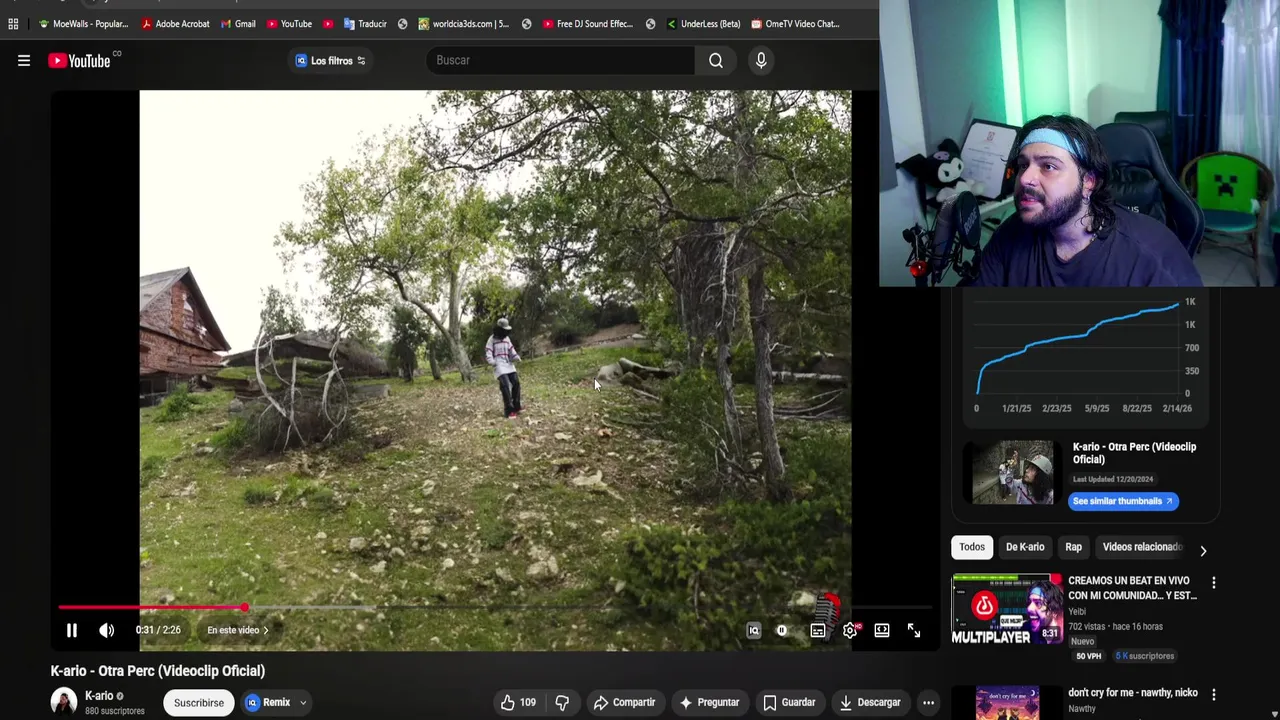Image resolution: width=1280 pixels, height=720 pixels.
Task: Click the video title 'K-ario - Otra Perc'
Action: click(x=158, y=671)
